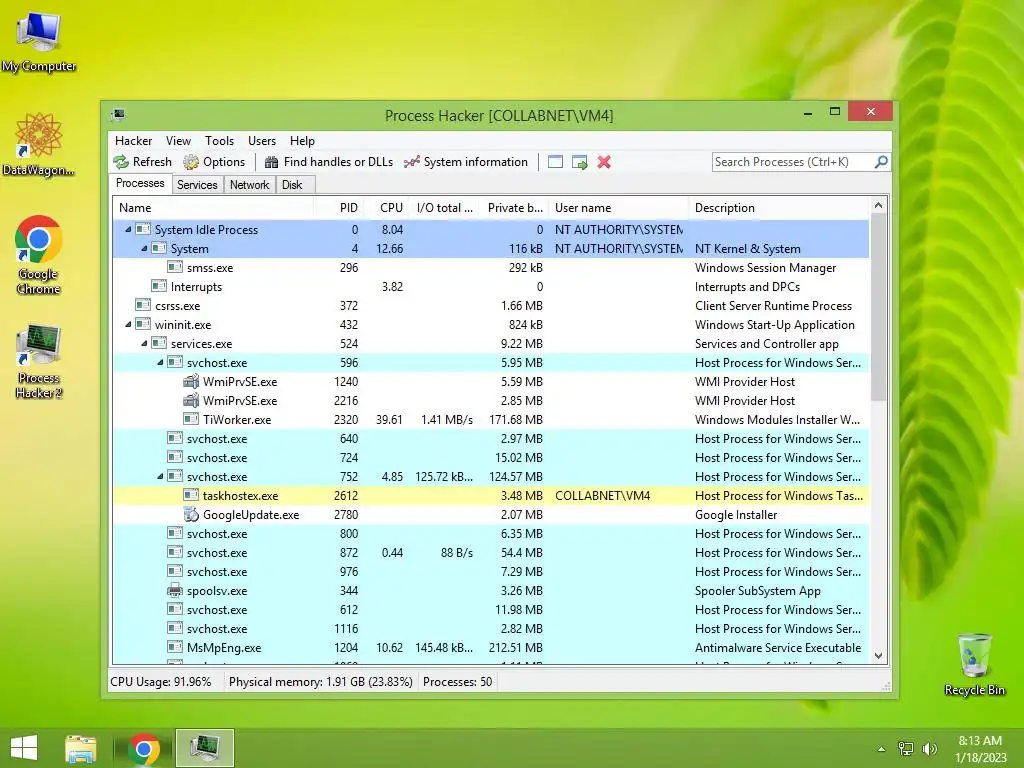Open the View menu
Viewport: 1024px width, 768px height.
point(178,140)
